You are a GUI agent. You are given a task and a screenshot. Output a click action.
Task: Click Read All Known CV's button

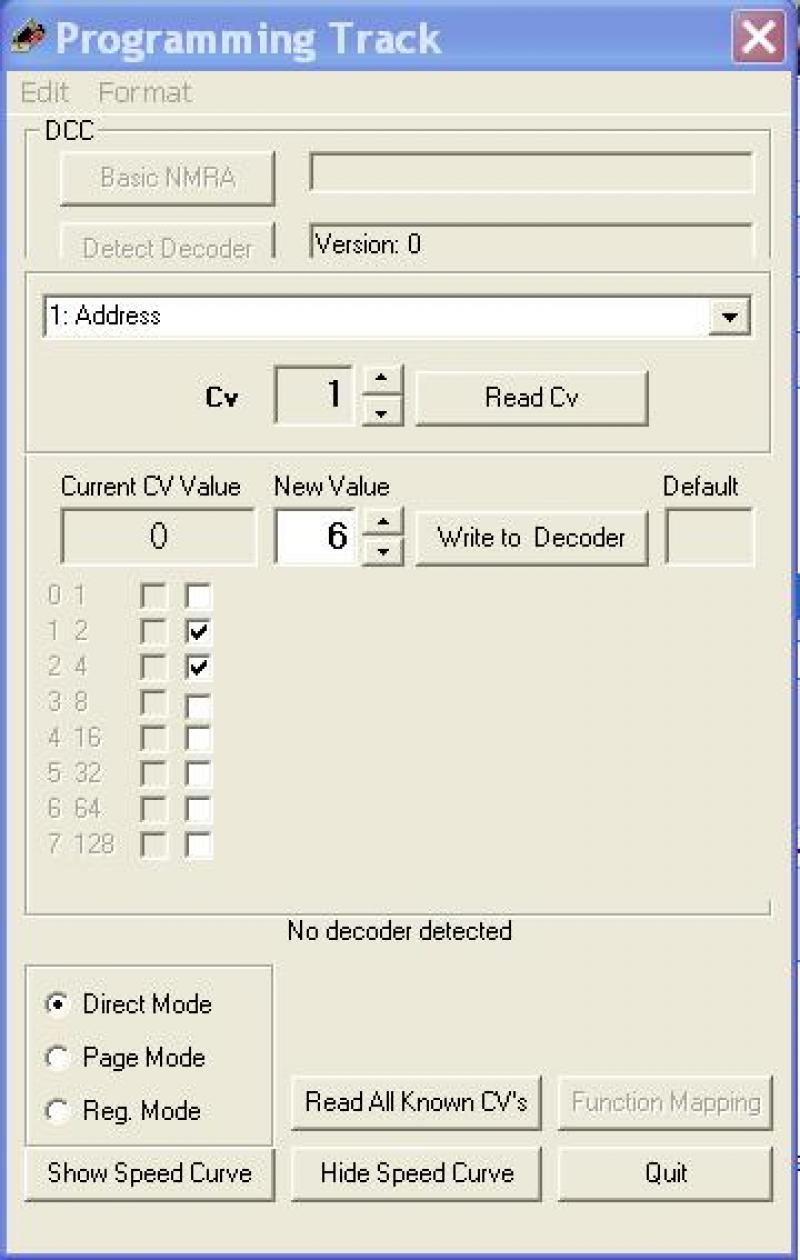click(x=416, y=1103)
